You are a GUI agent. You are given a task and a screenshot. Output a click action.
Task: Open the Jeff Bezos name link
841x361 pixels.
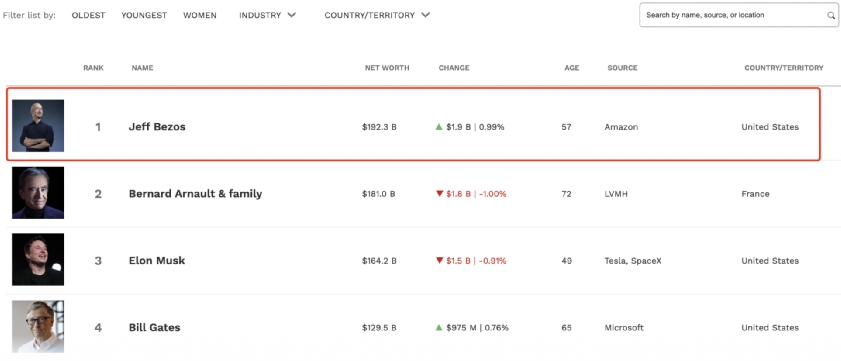tap(157, 127)
